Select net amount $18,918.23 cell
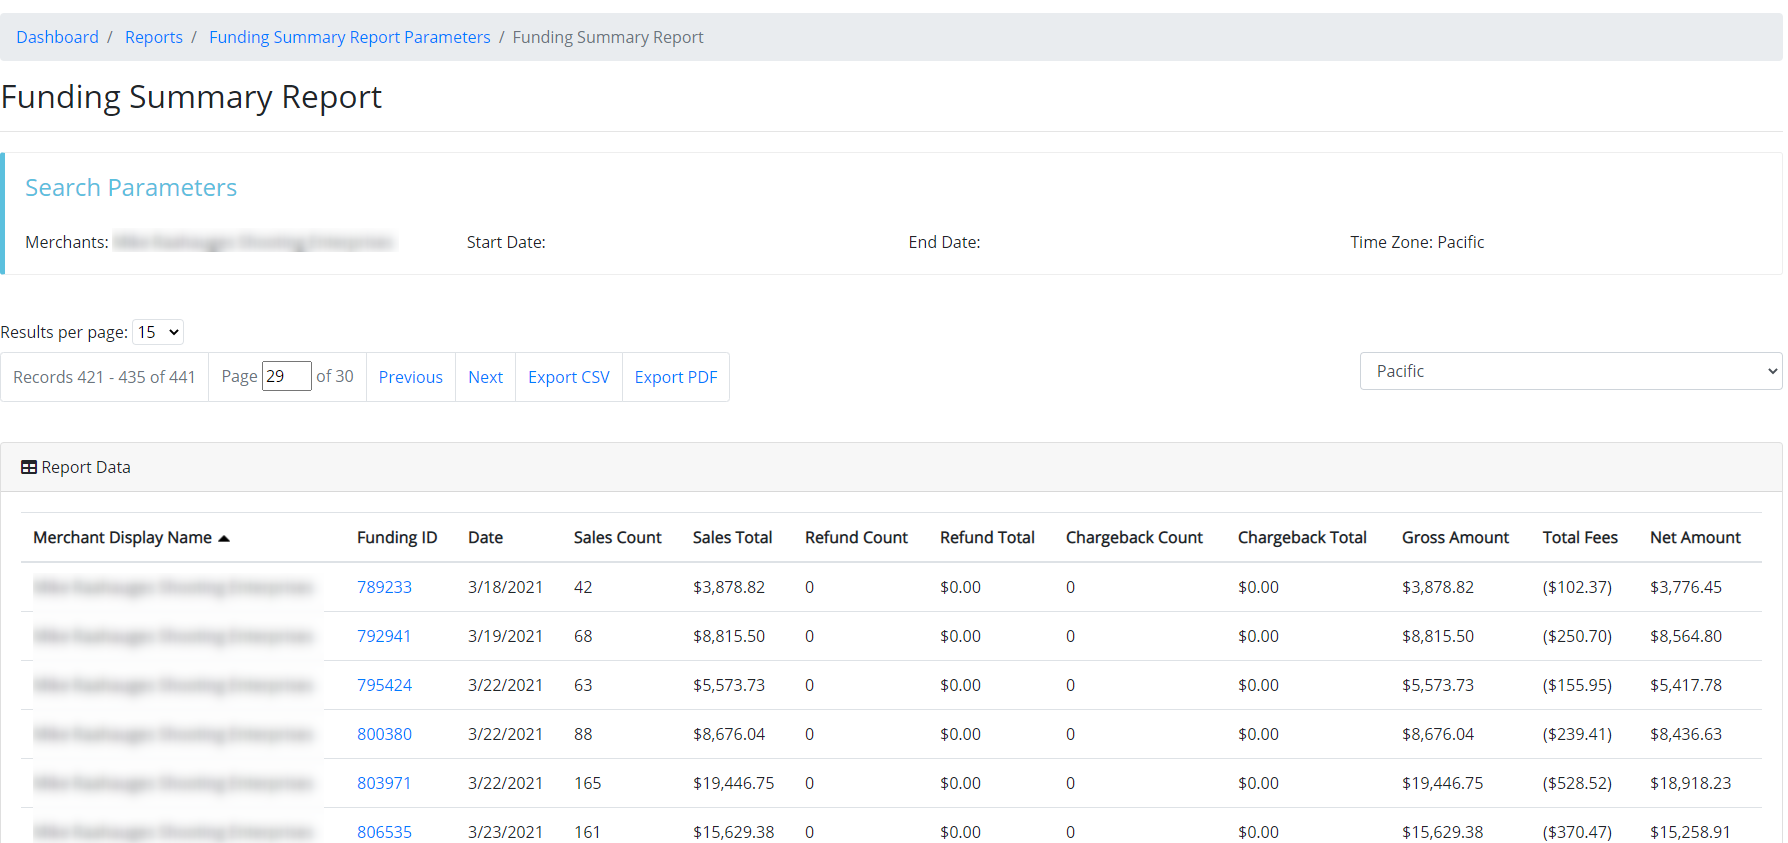Viewport: 1788px width, 843px height. tap(1690, 783)
